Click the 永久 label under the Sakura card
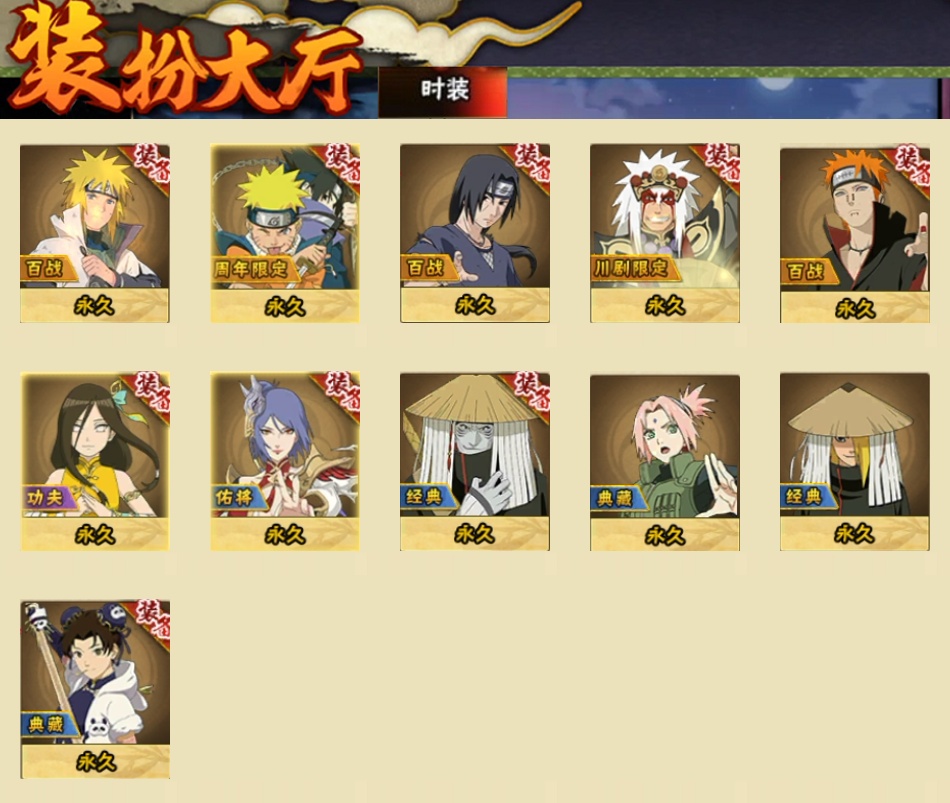Screen dimensions: 950x803 [665, 535]
